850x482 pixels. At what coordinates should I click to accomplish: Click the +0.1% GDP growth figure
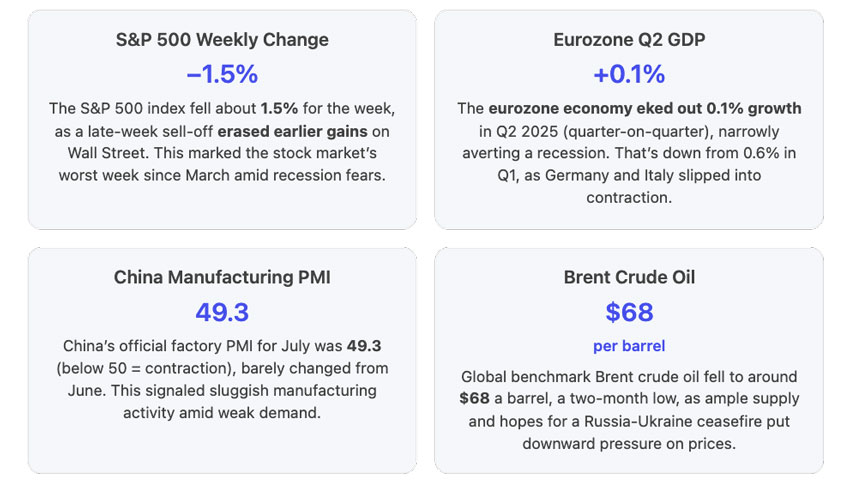point(628,74)
